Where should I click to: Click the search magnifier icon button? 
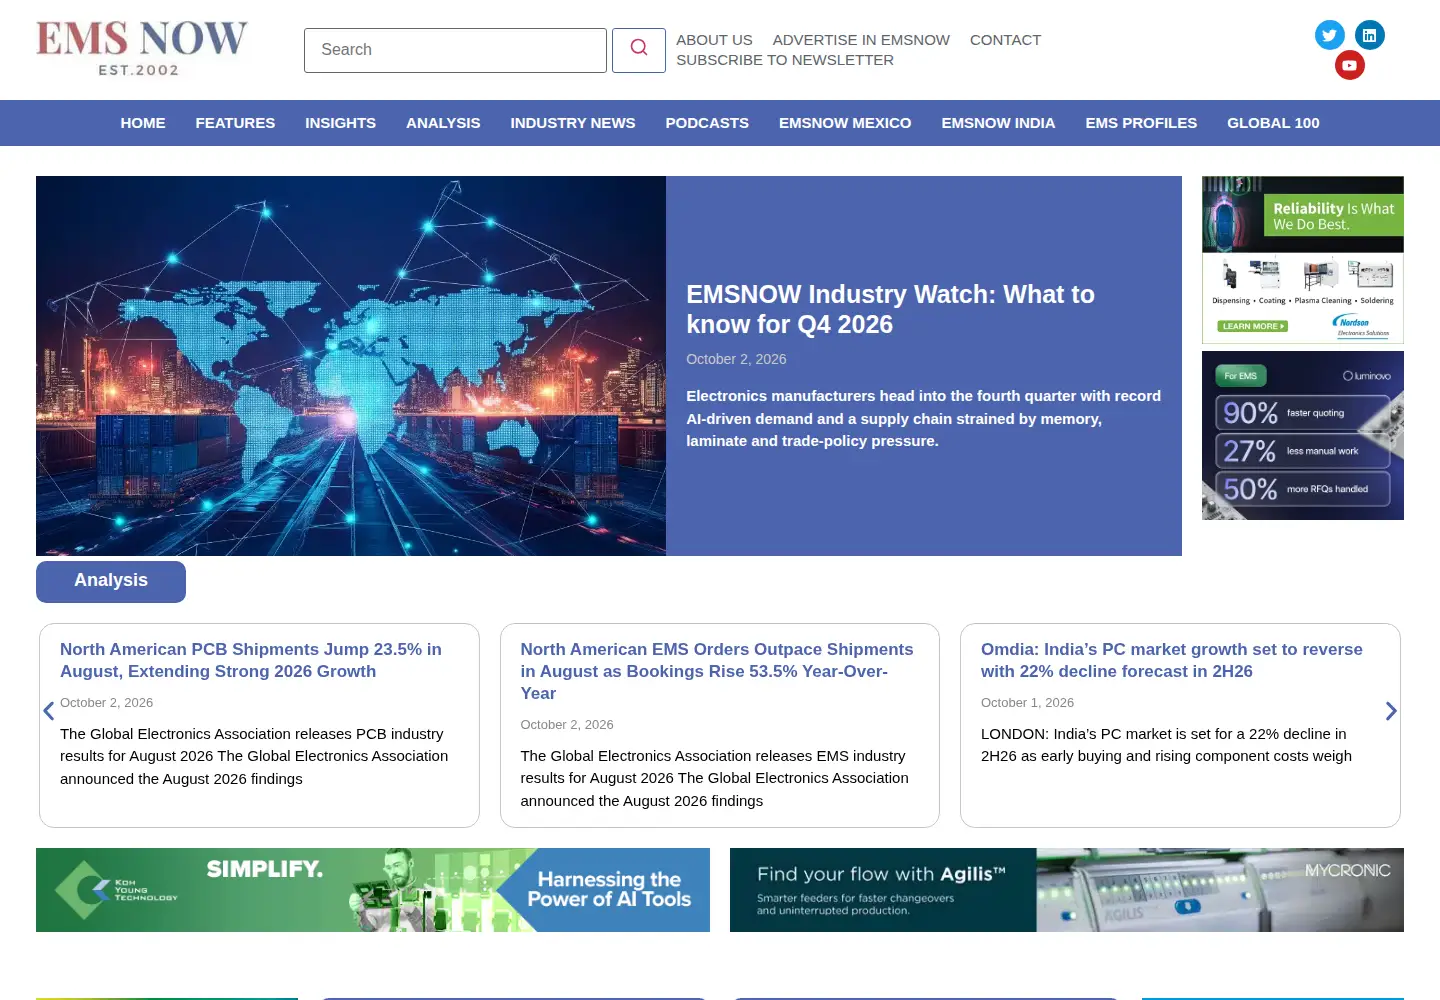tap(639, 50)
